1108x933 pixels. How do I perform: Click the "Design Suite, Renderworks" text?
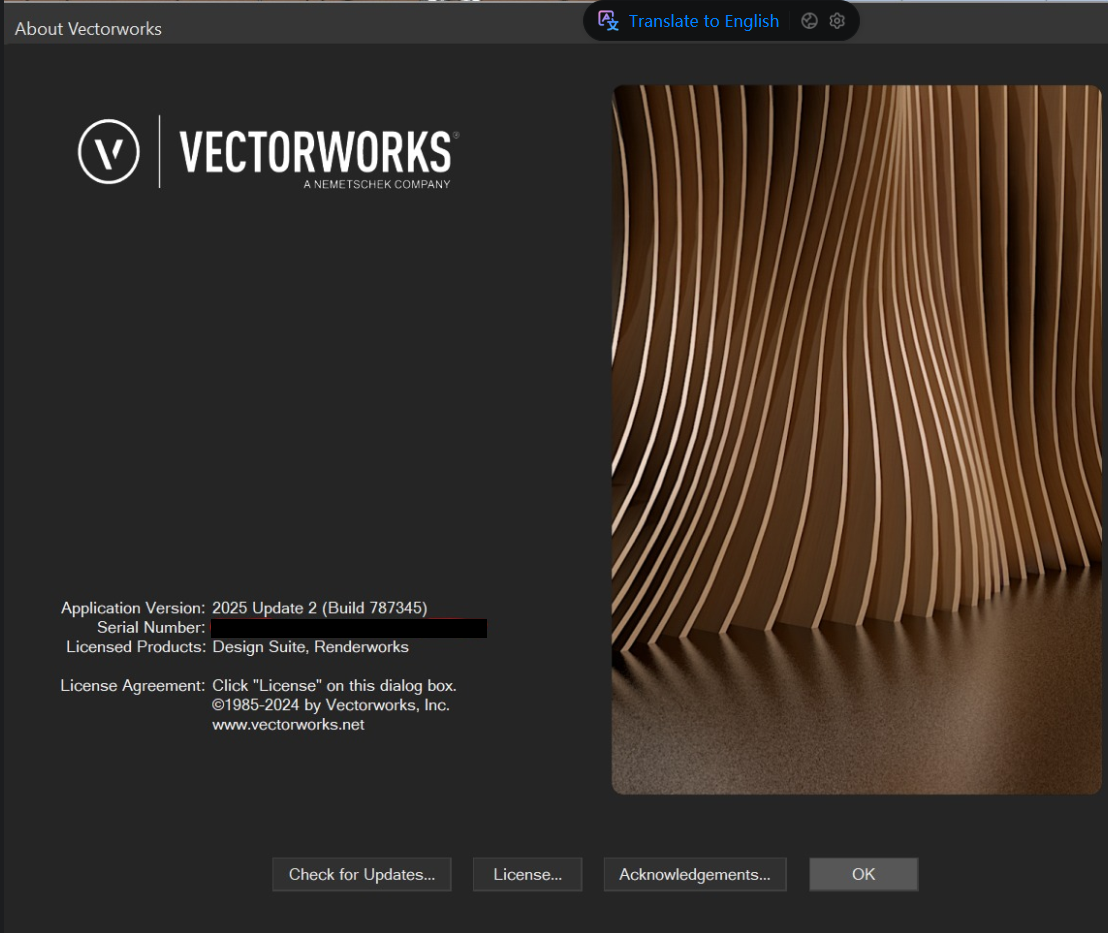pyautogui.click(x=310, y=647)
